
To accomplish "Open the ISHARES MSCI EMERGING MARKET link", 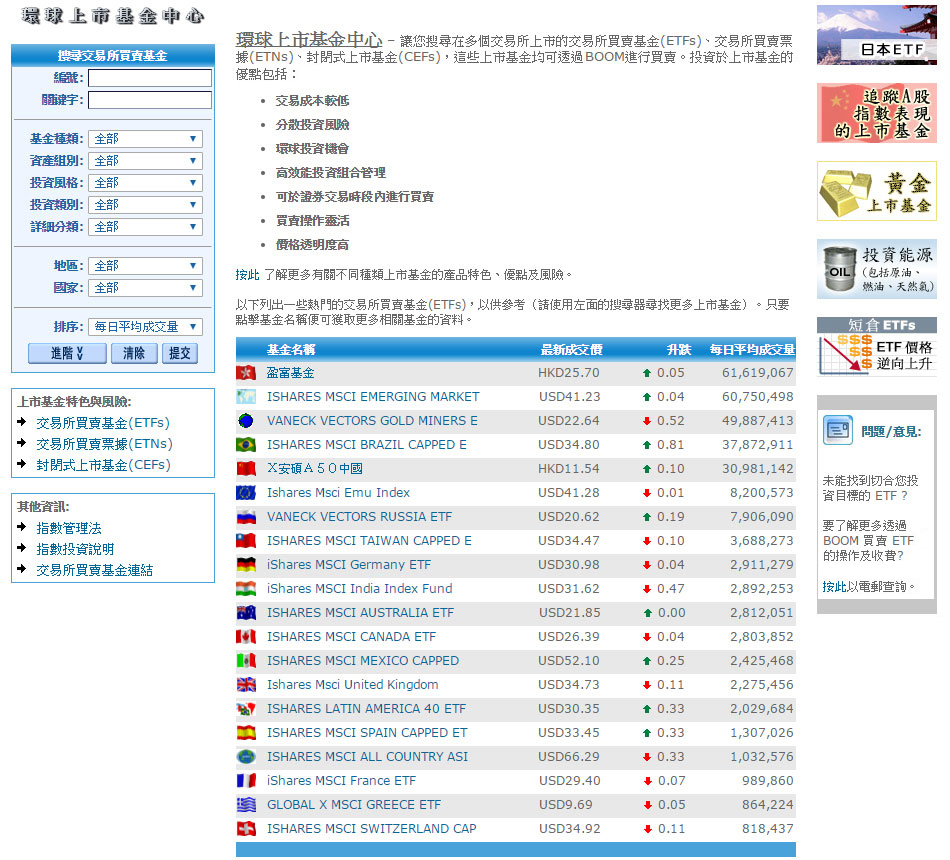I will (x=373, y=397).
